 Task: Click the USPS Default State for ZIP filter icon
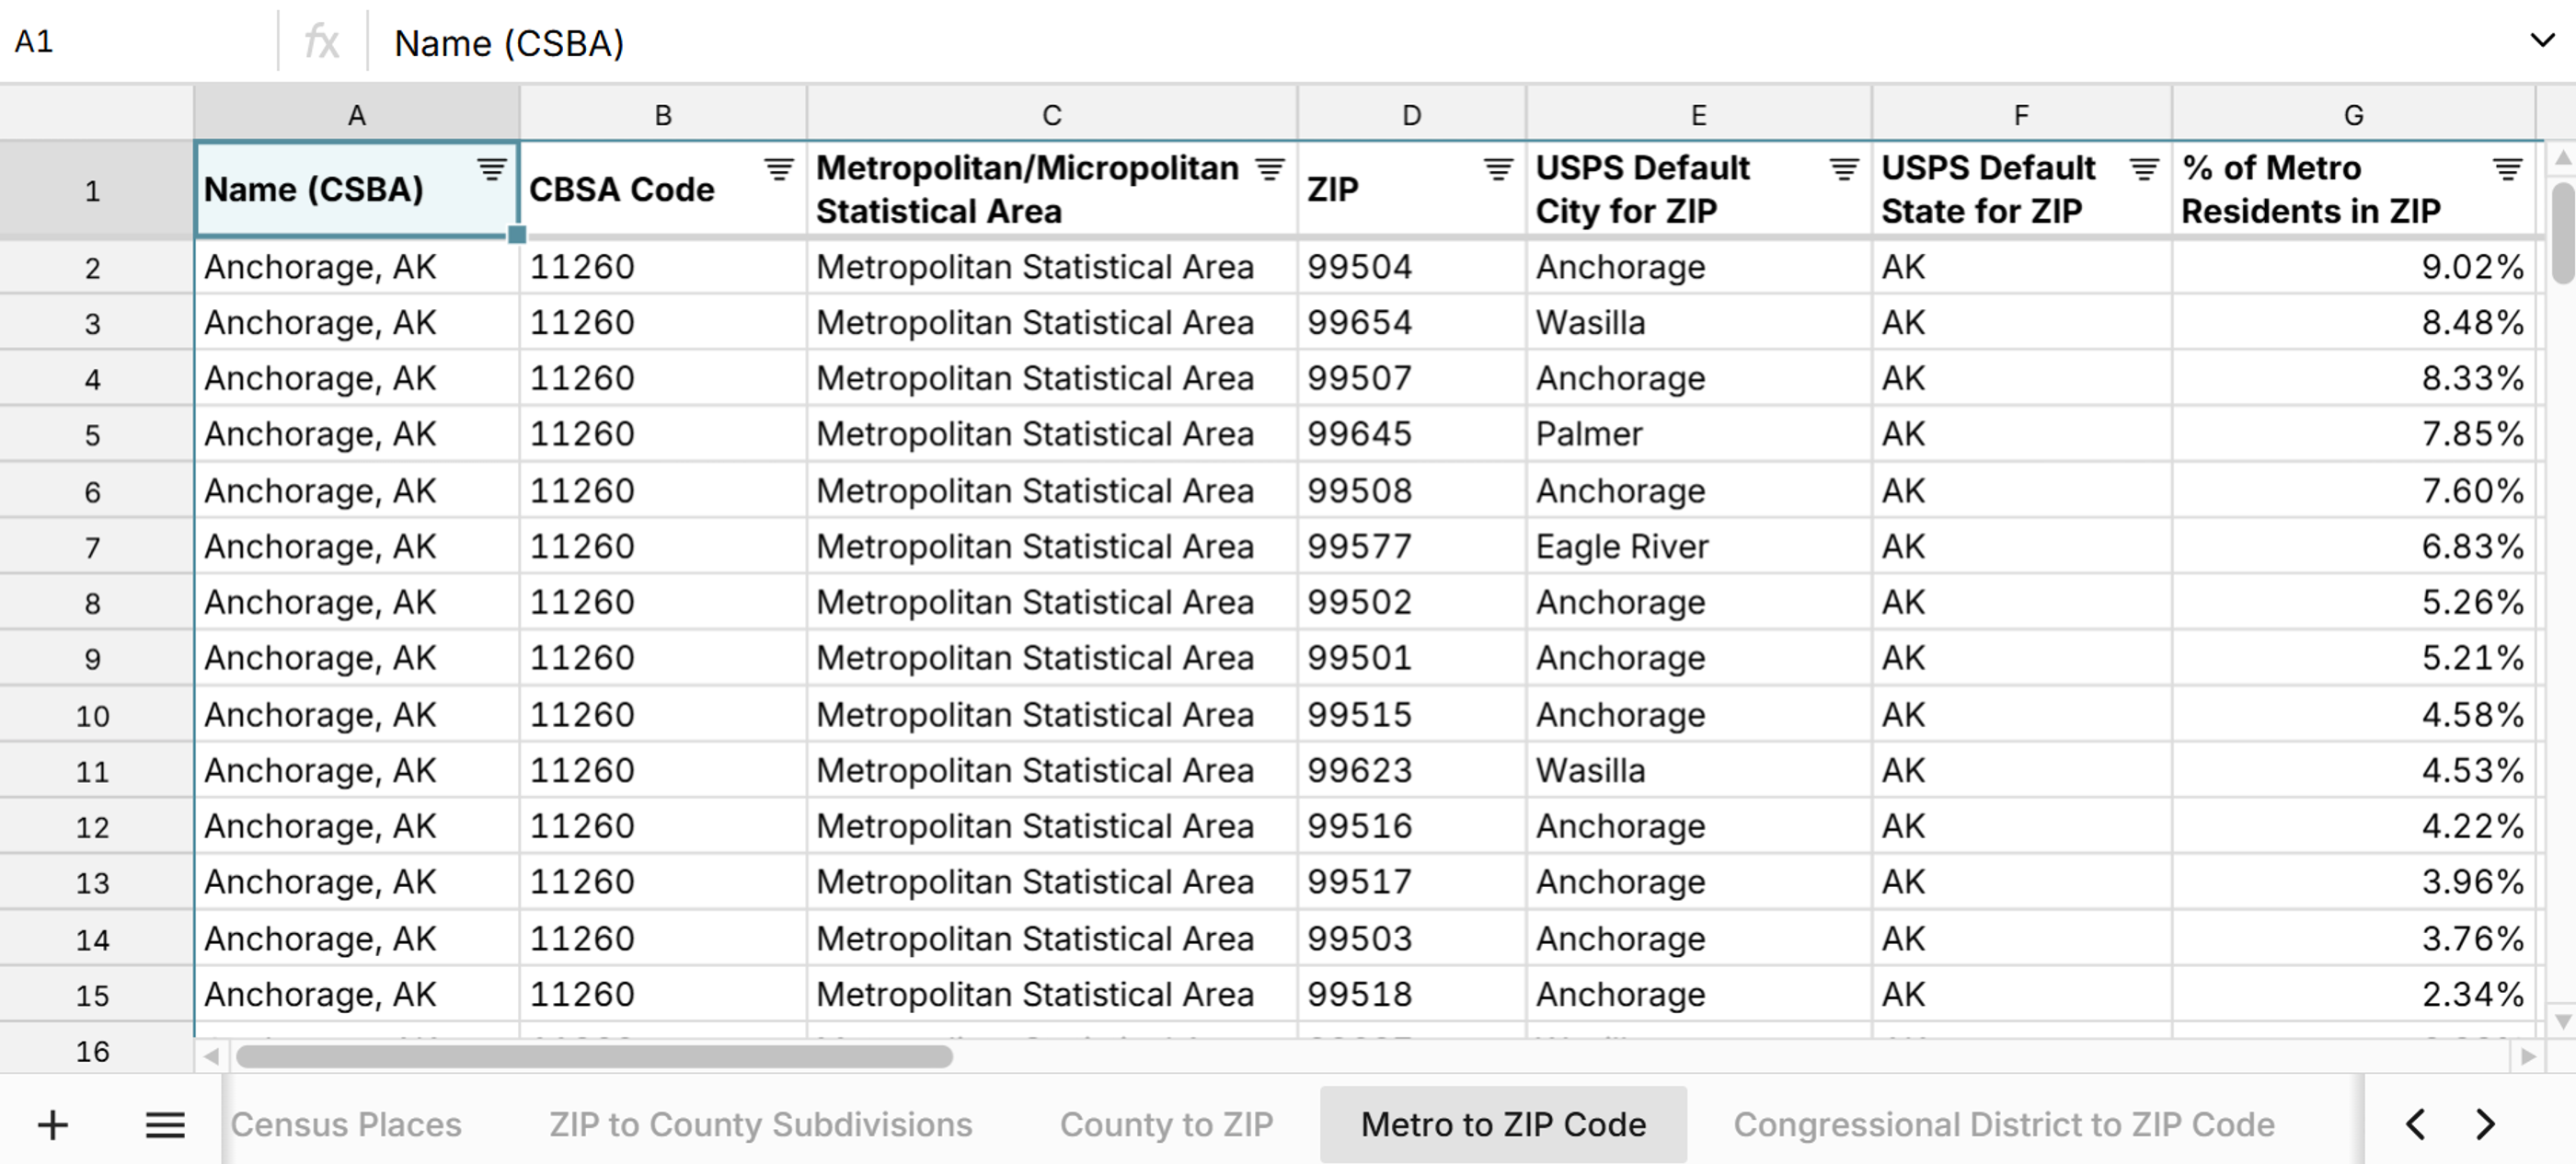pyautogui.click(x=2144, y=170)
